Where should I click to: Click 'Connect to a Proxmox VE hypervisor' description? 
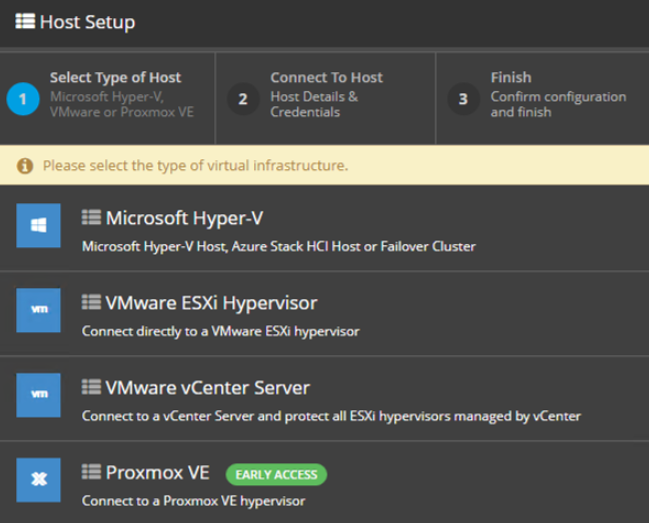193,501
